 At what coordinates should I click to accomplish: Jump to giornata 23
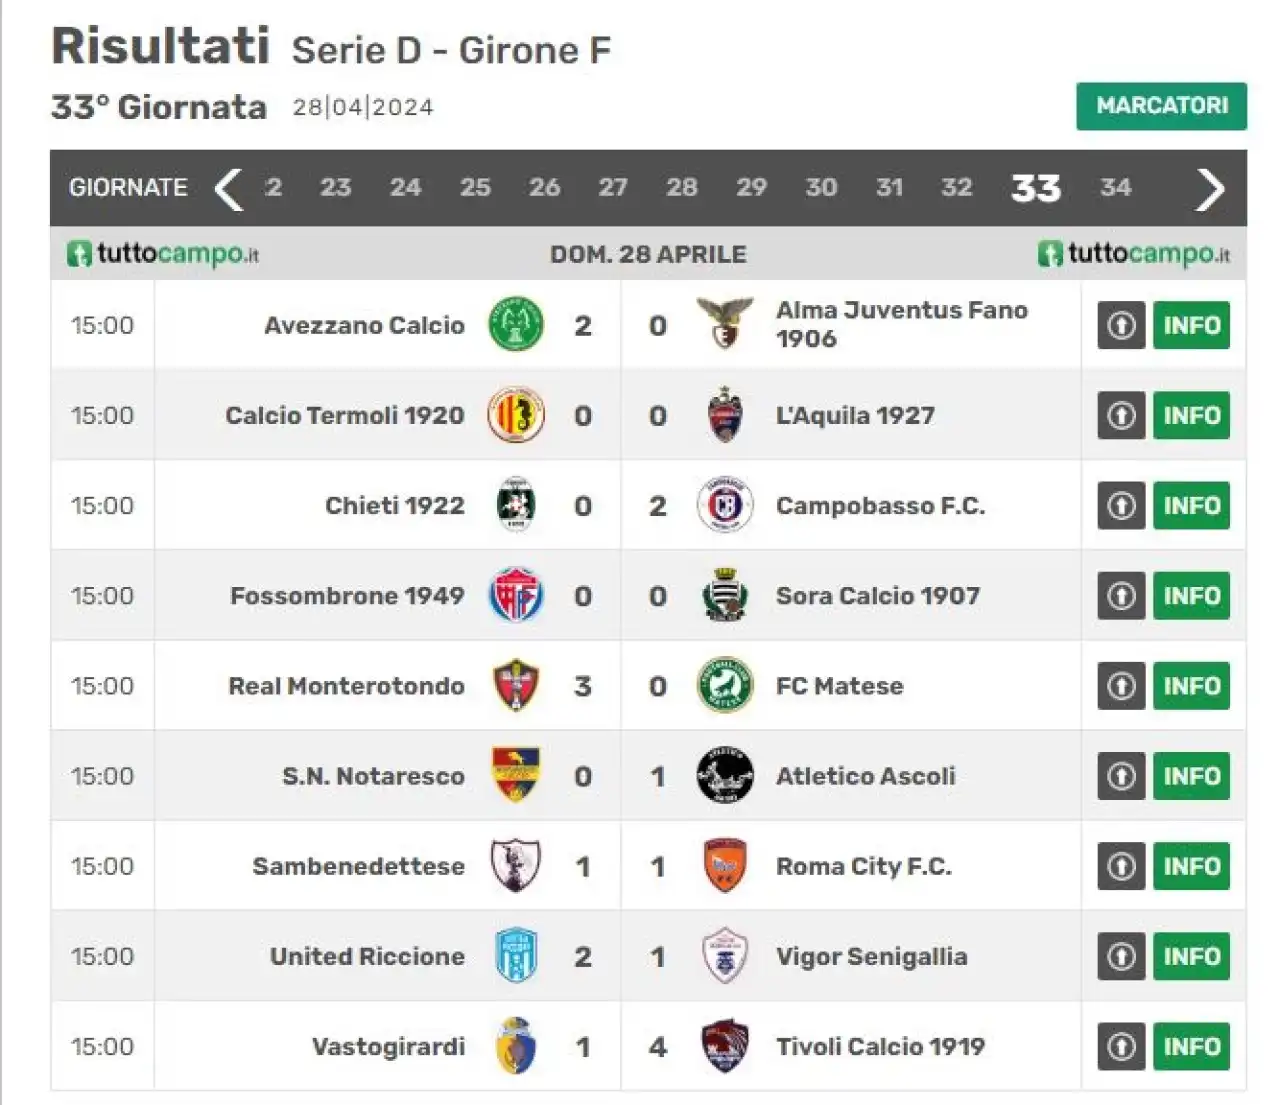[x=336, y=187]
